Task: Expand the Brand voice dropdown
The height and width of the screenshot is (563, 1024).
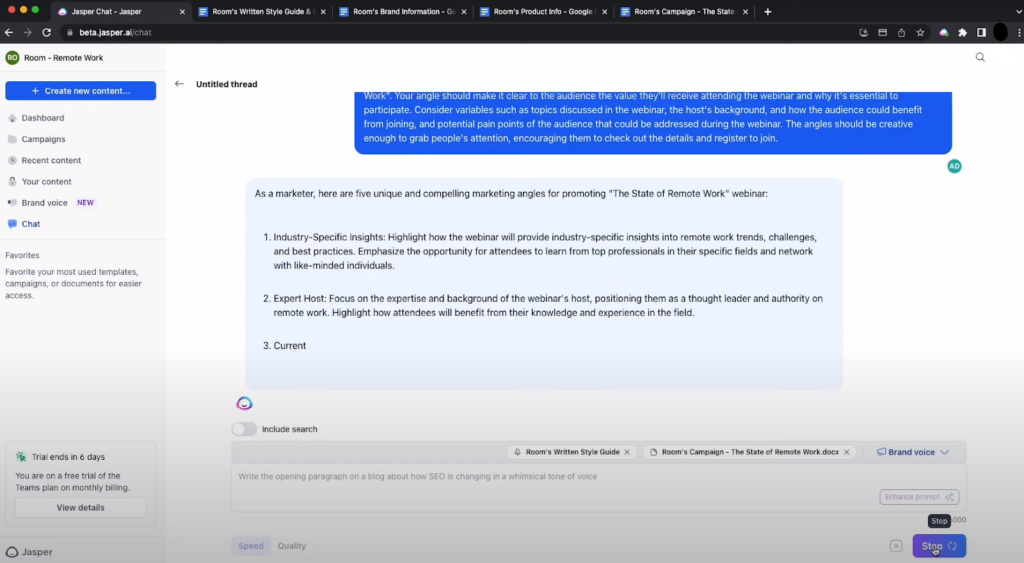Action: click(x=912, y=452)
